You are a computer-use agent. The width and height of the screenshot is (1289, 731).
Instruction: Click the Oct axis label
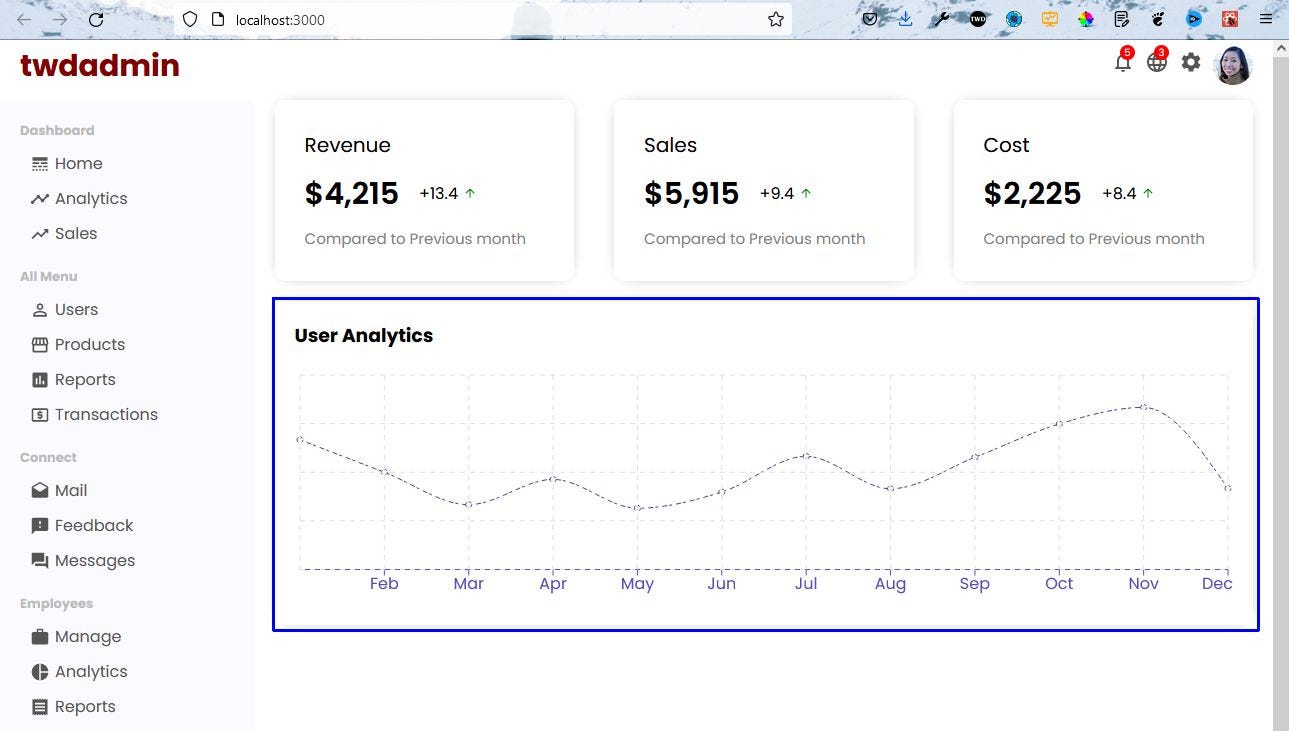(x=1059, y=584)
